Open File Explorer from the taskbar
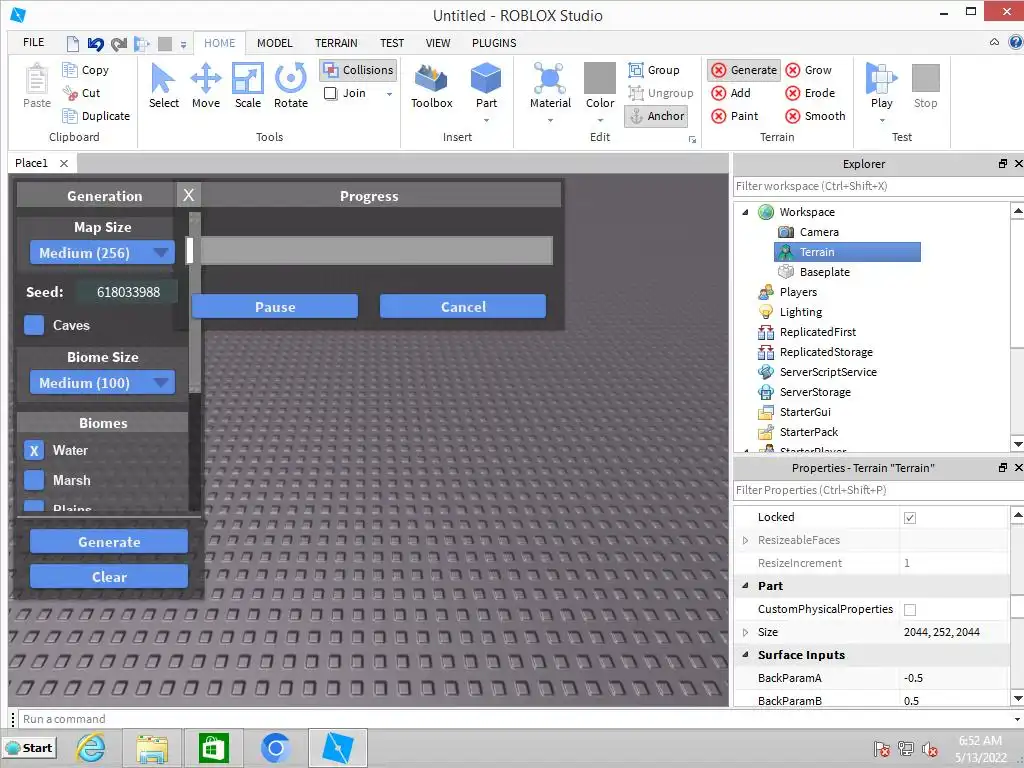Viewport: 1024px width, 768px height. pyautogui.click(x=152, y=748)
